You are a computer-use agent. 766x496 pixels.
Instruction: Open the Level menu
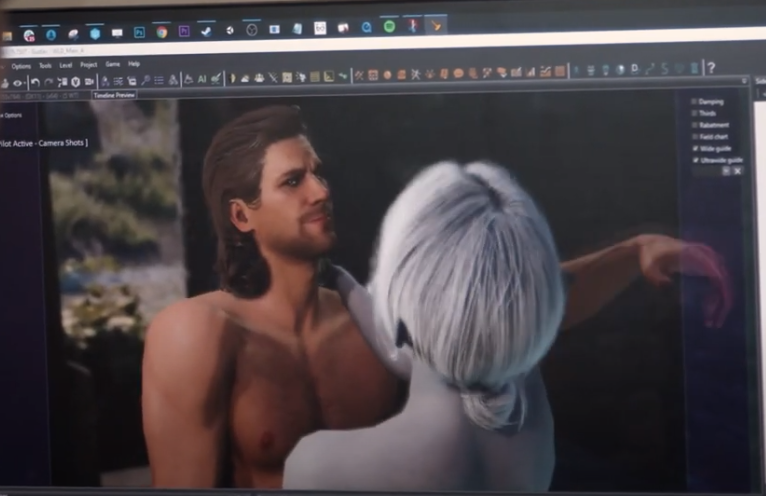tap(65, 65)
